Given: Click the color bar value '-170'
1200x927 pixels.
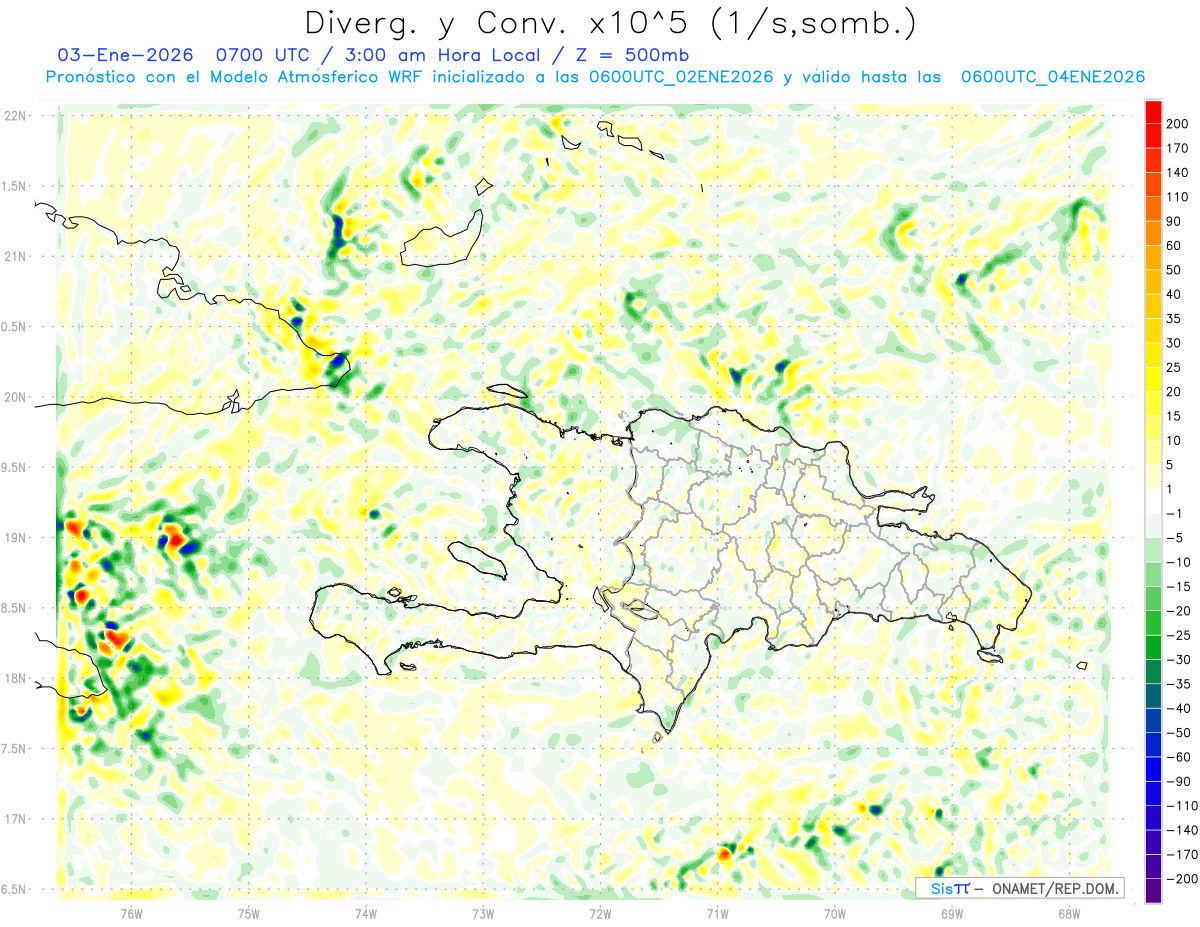Looking at the screenshot, I should pyautogui.click(x=1183, y=854).
